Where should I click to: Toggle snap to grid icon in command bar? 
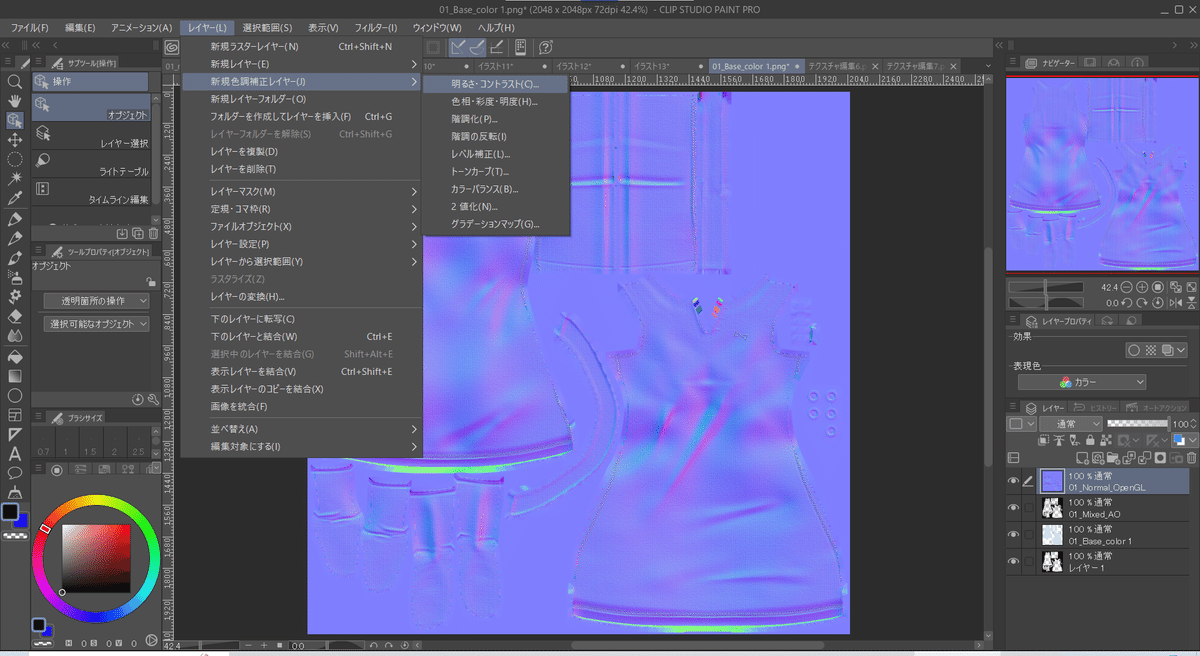click(497, 47)
